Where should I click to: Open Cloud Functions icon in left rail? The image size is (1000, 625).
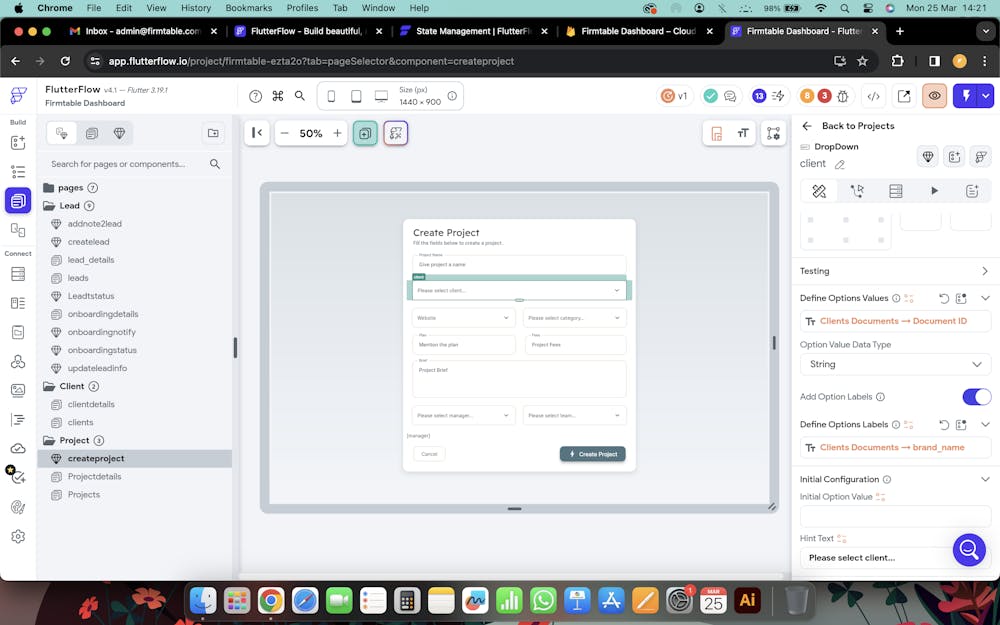18,448
